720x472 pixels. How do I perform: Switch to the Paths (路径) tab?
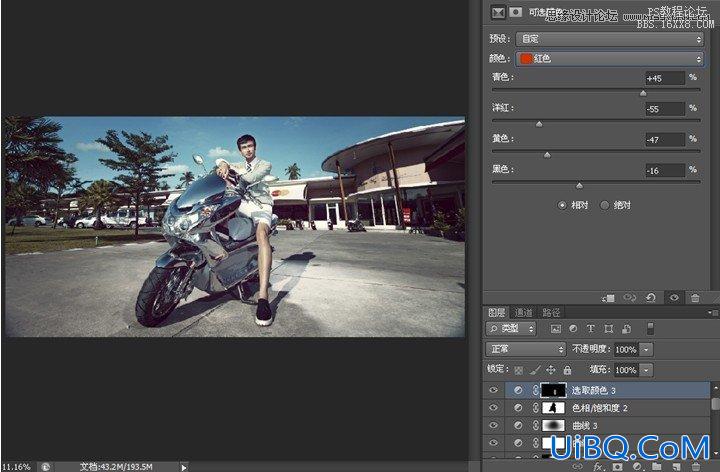click(x=551, y=313)
